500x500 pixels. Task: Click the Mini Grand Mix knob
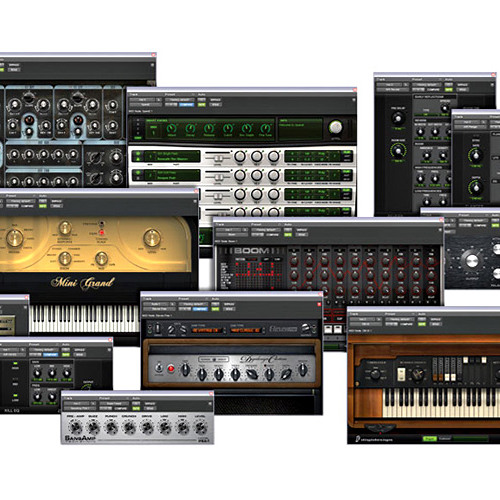(101, 258)
